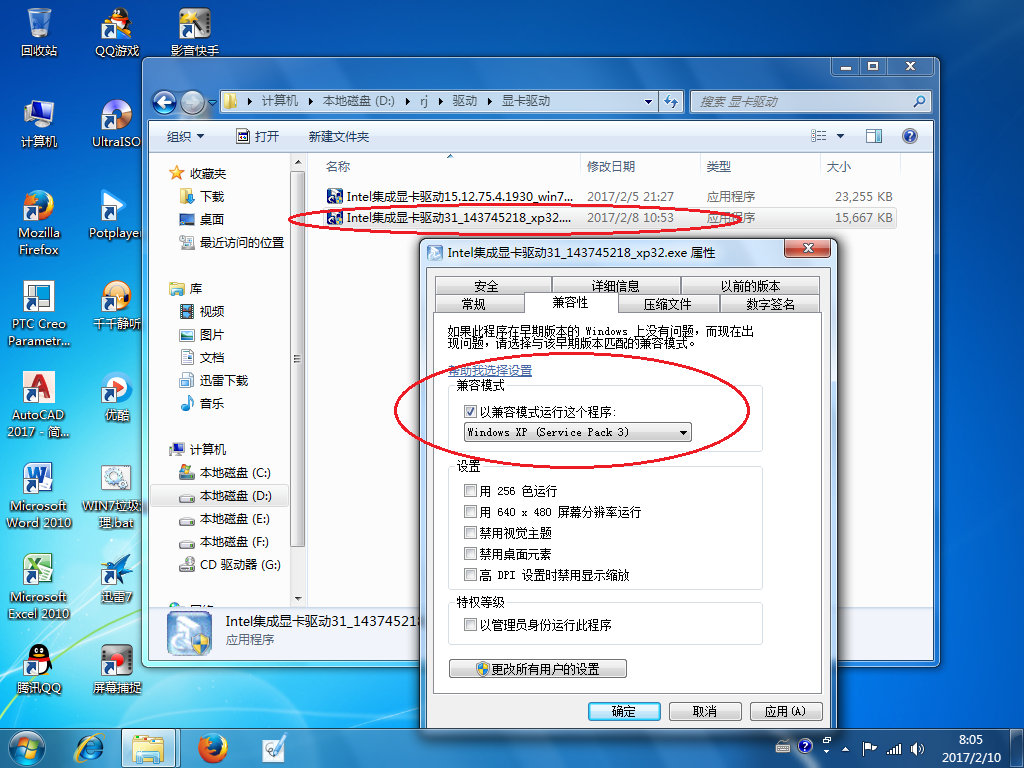Switch to the 压缩文件 tab

(x=667, y=304)
